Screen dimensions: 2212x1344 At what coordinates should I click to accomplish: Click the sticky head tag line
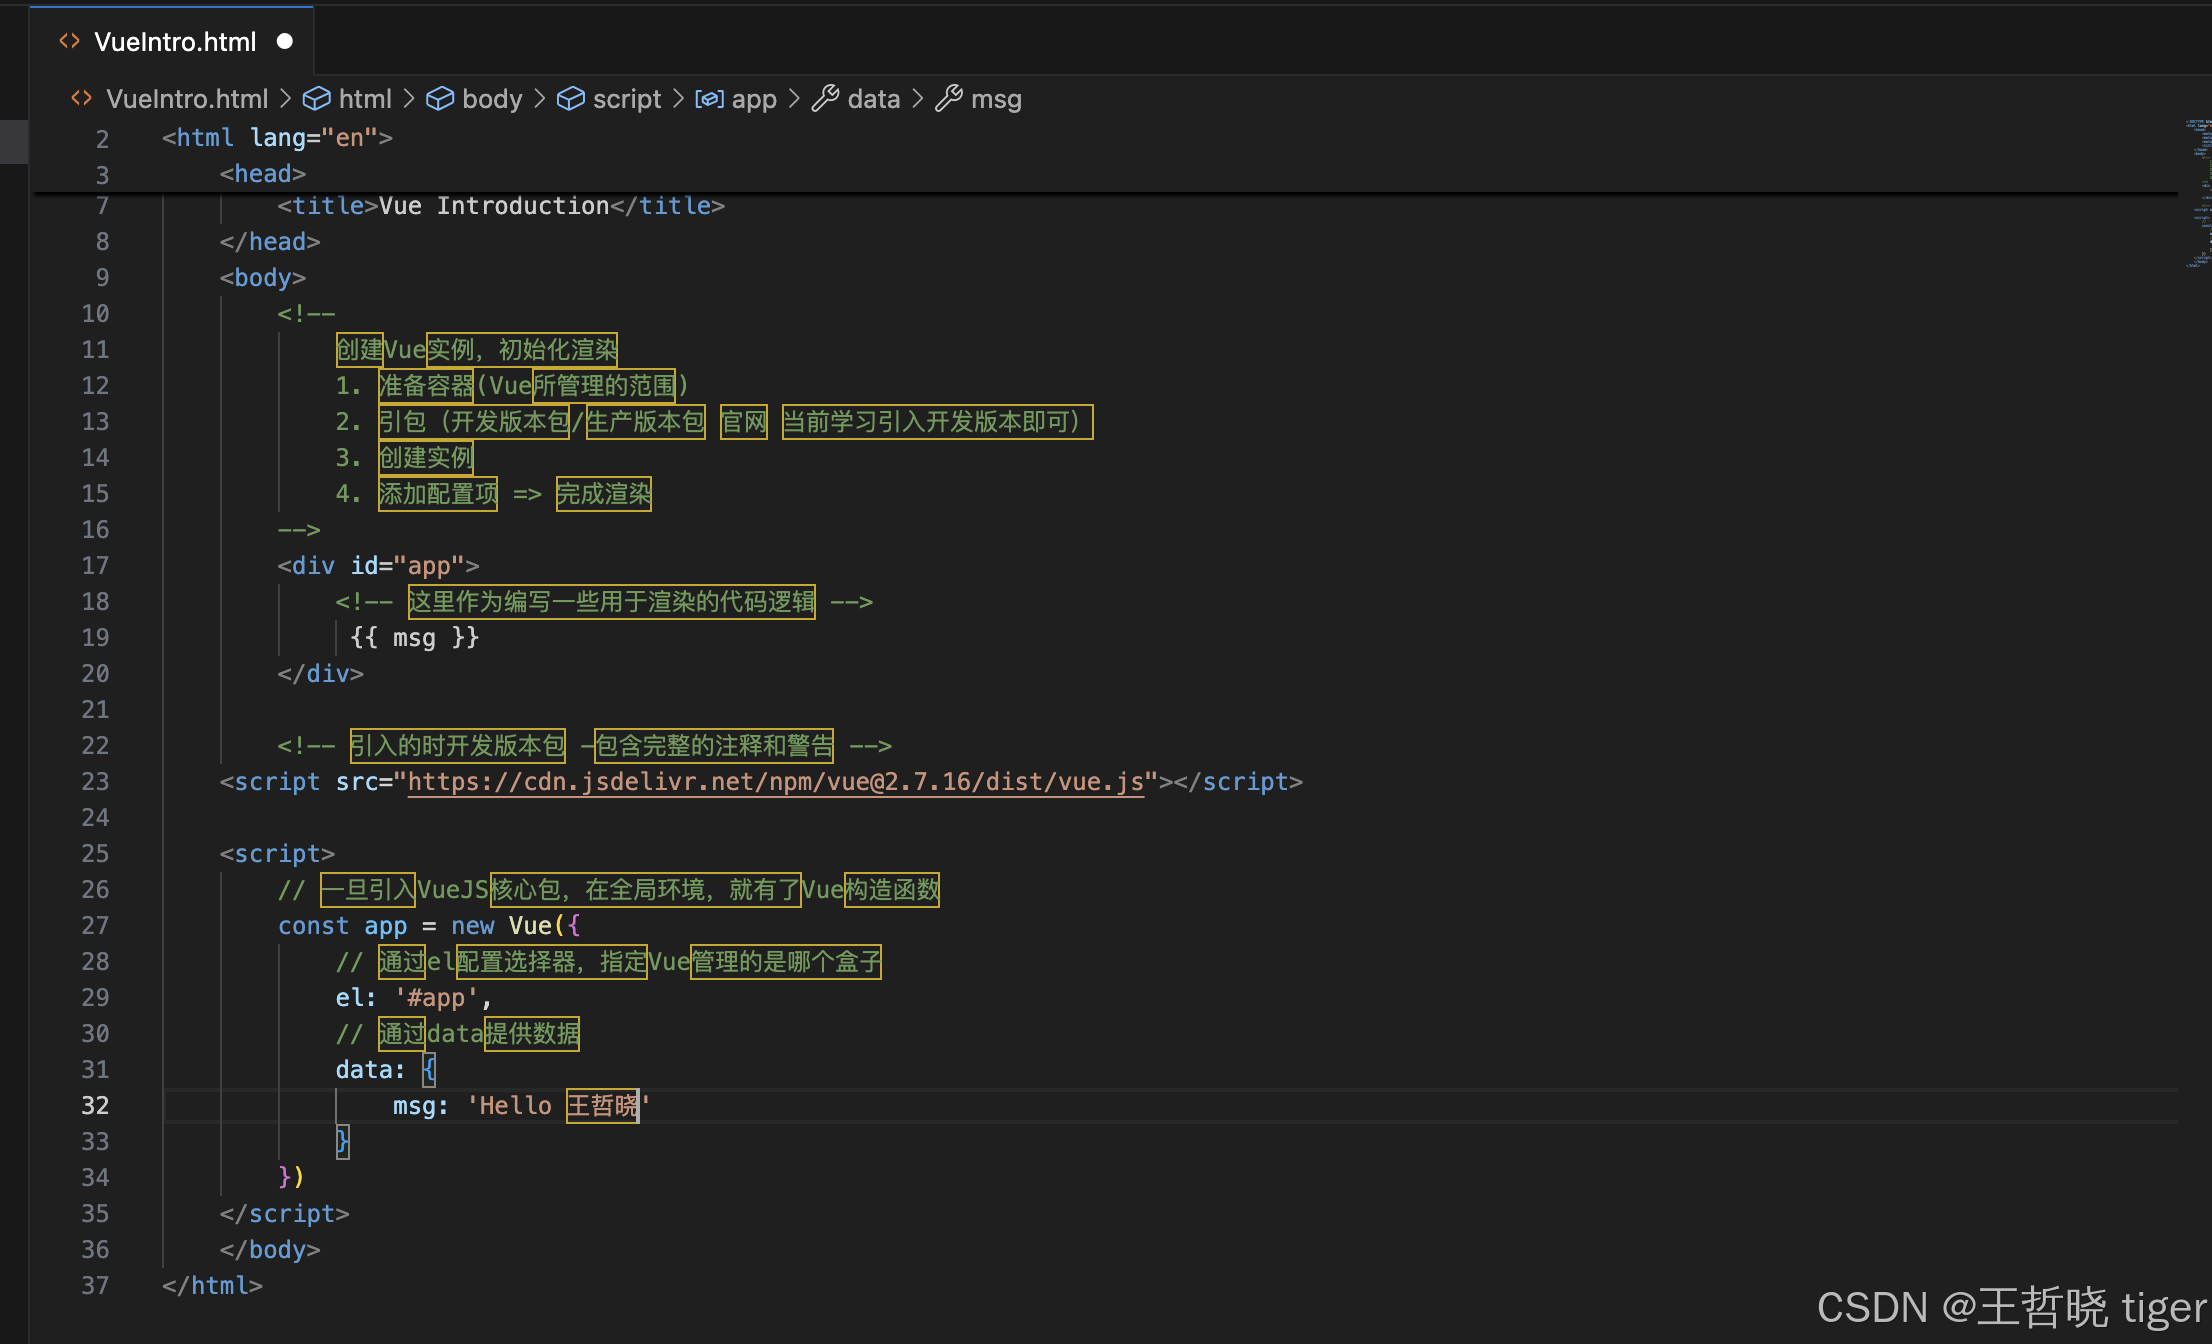coord(263,174)
